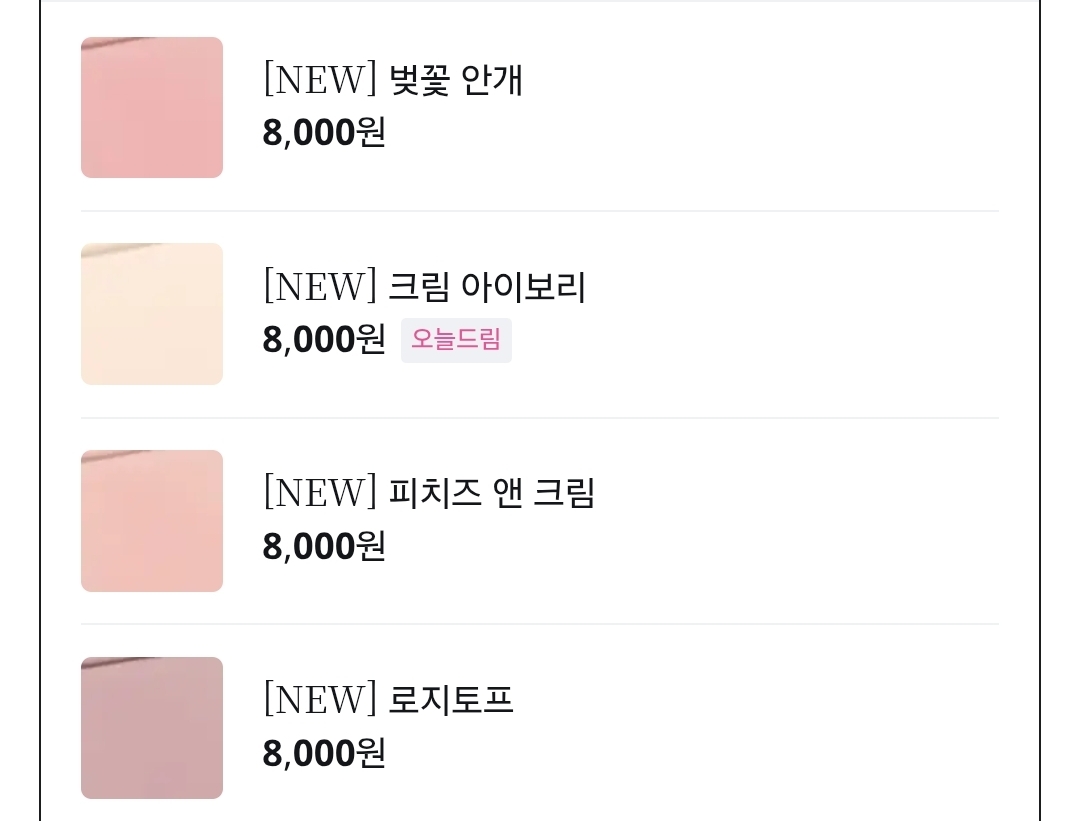The width and height of the screenshot is (1080, 821).
Task: Select the 8,000원 price under 로지토프
Action: coord(324,753)
